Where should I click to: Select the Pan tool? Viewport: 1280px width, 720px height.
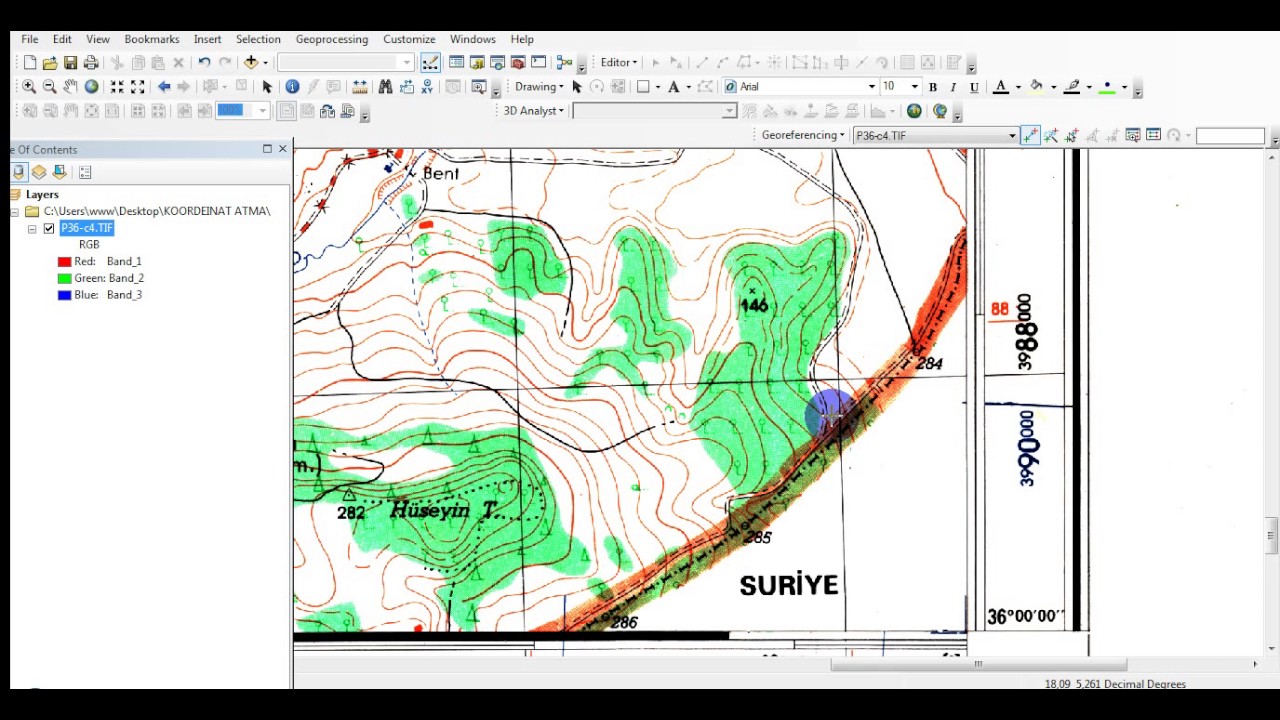70,87
